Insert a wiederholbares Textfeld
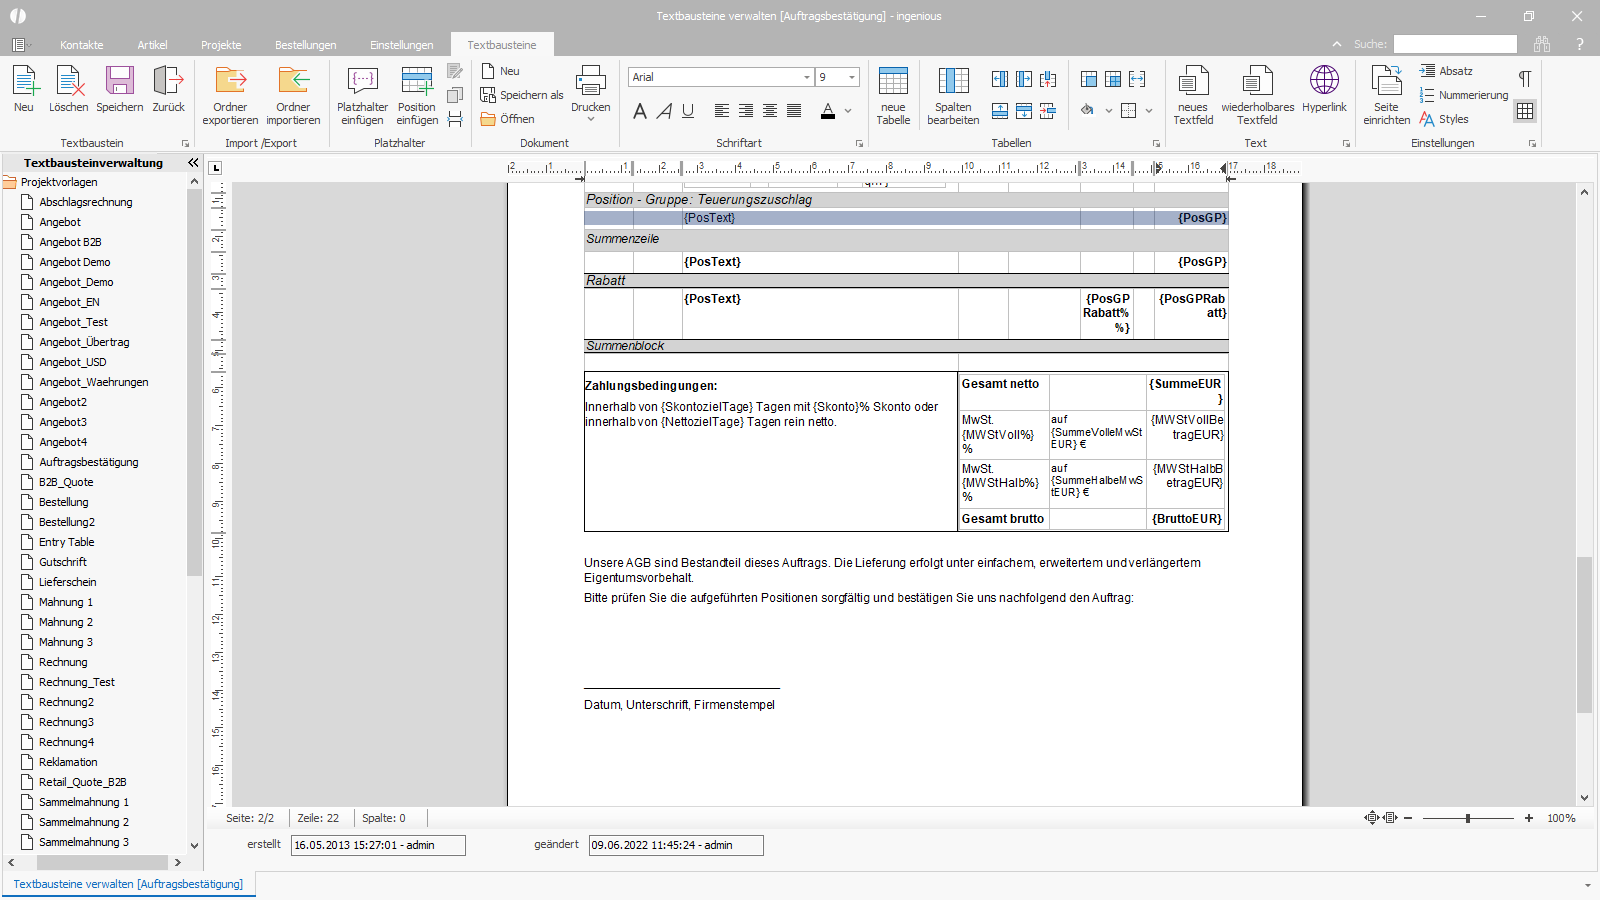1600x900 pixels. point(1257,96)
